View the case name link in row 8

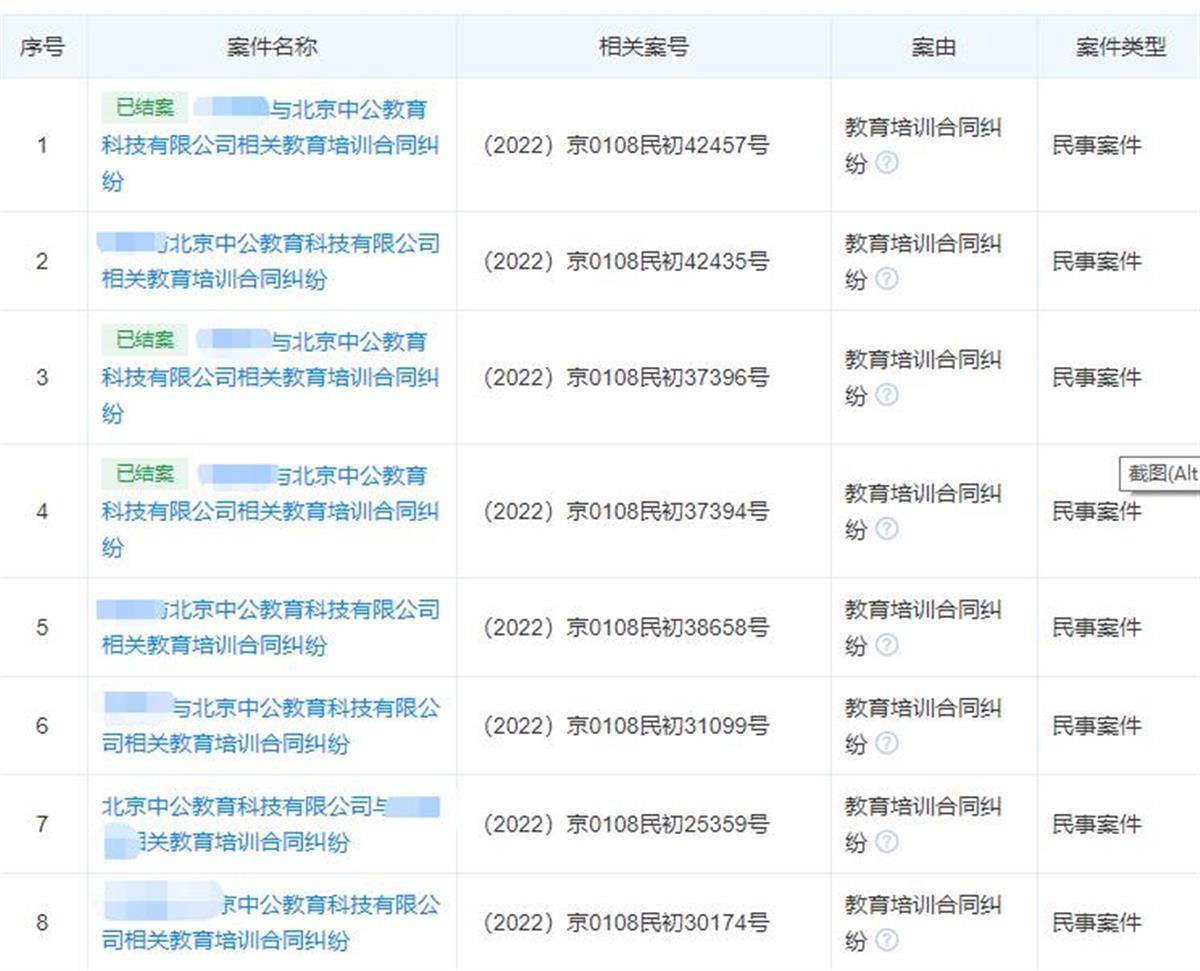[x=270, y=922]
